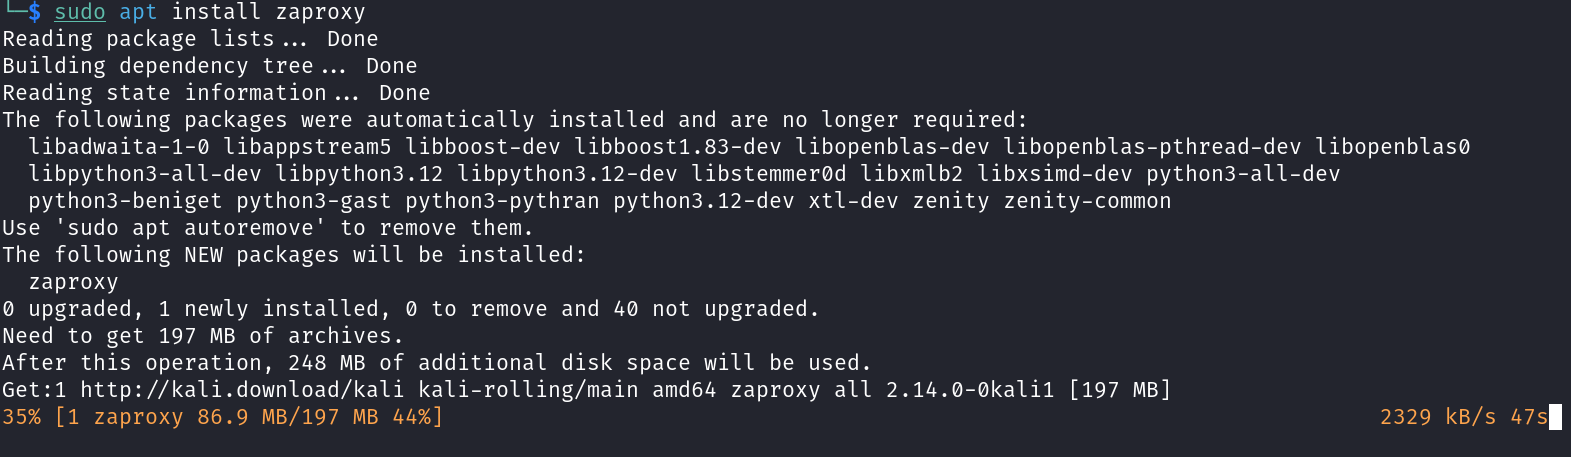Click the apt command in prompt
Image resolution: width=1571 pixels, height=457 pixels.
tap(138, 13)
